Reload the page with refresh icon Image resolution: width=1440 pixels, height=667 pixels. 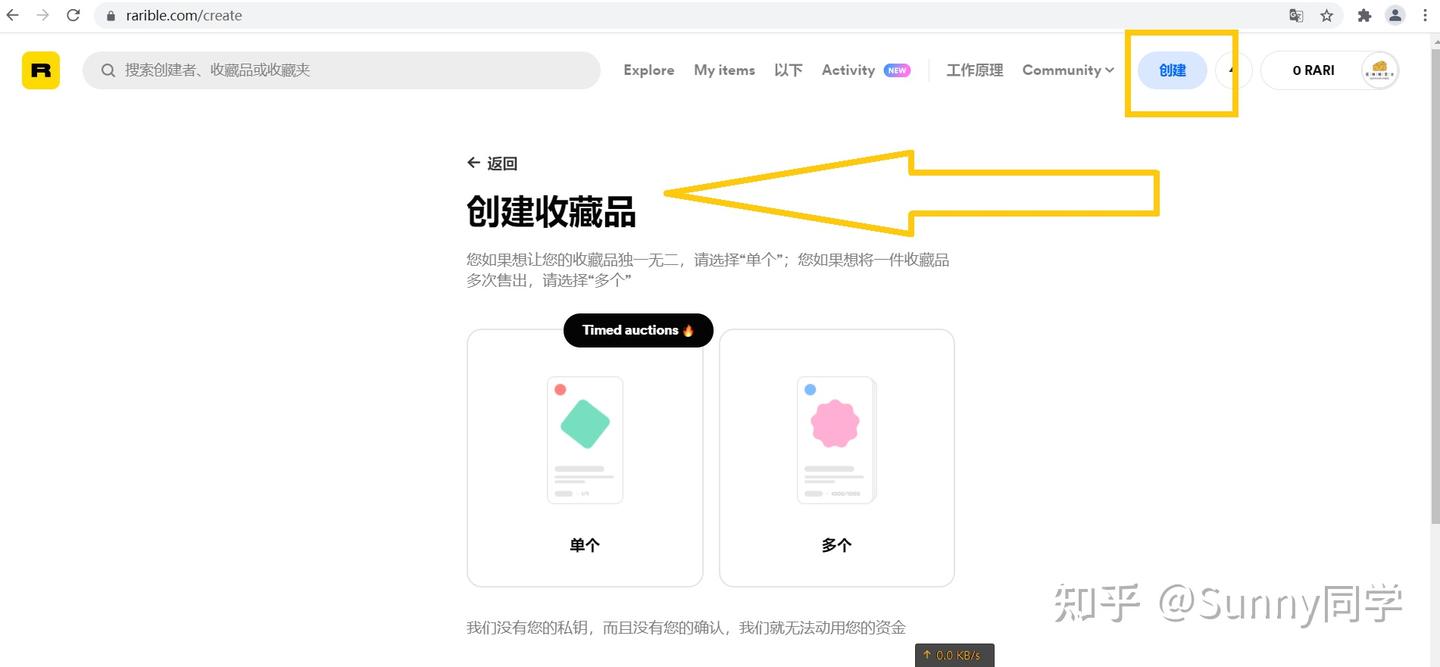(71, 15)
